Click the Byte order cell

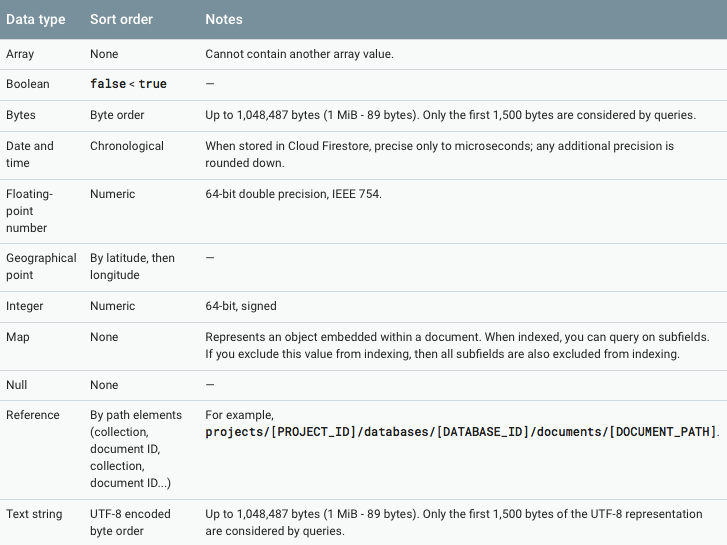coord(117,115)
